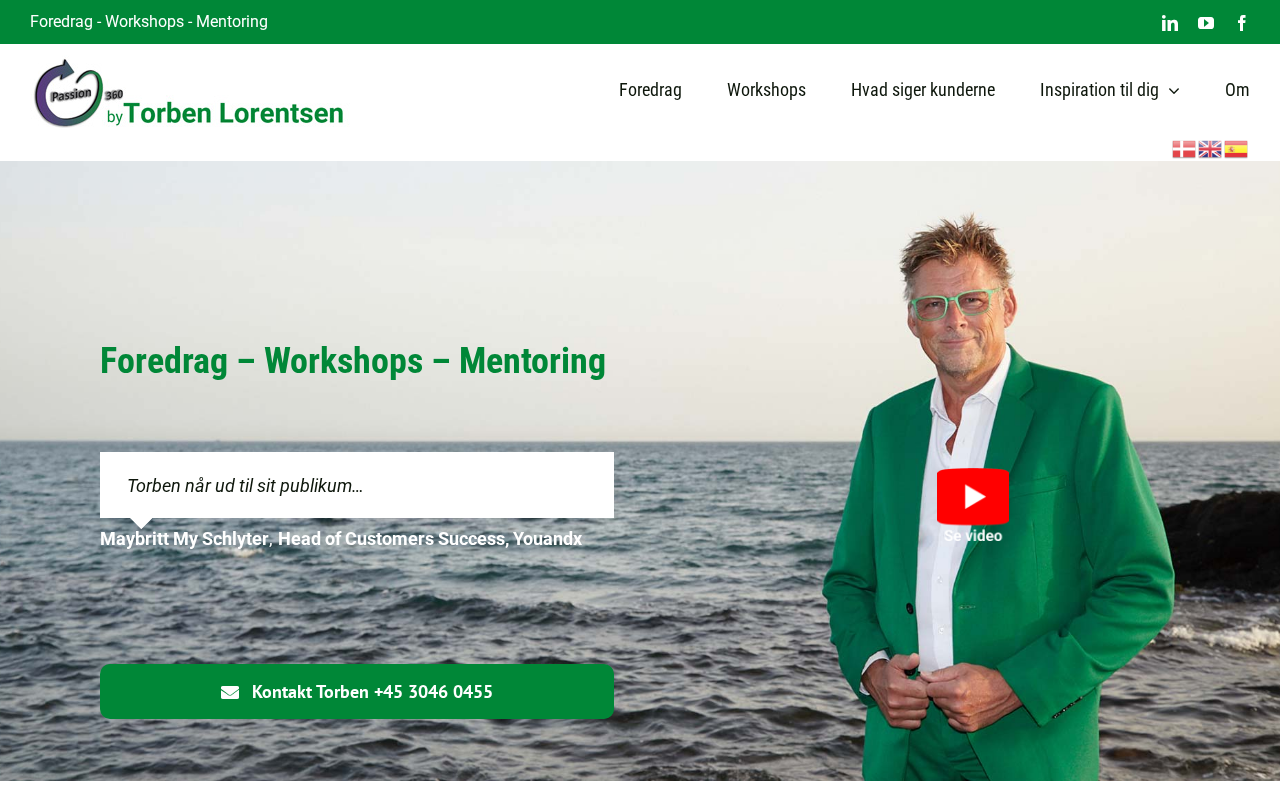The height and width of the screenshot is (800, 1280).
Task: Open the Facebook page icon
Action: click(x=1242, y=23)
